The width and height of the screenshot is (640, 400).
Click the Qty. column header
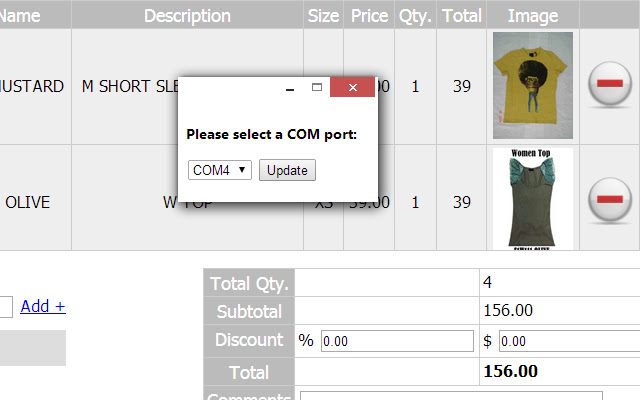[416, 16]
